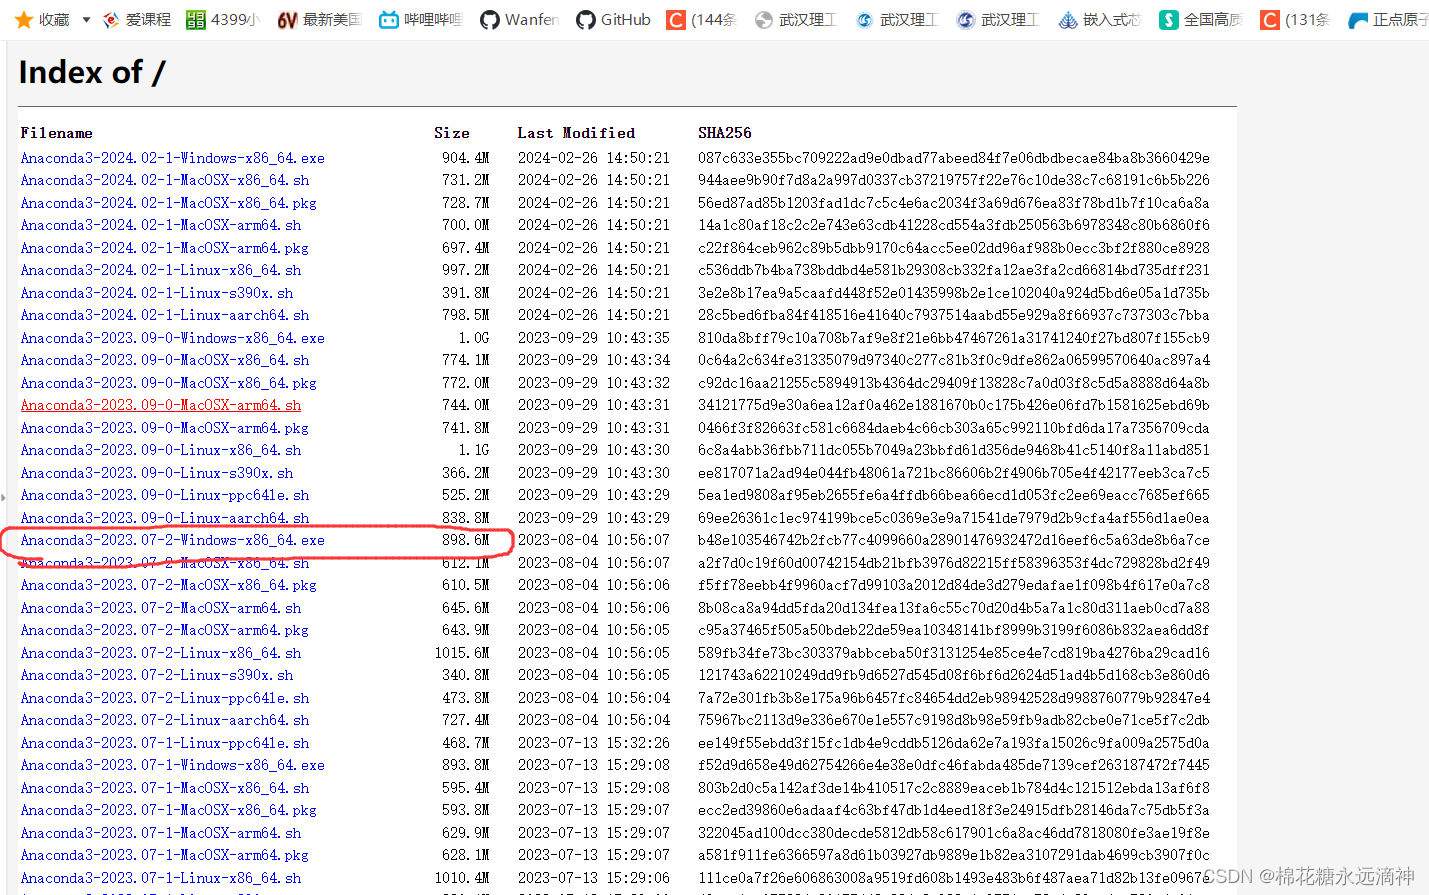Download Anaconda3-2023.09-0-Windows-x86_64.exe
This screenshot has height=895, width=1429.
tap(172, 338)
